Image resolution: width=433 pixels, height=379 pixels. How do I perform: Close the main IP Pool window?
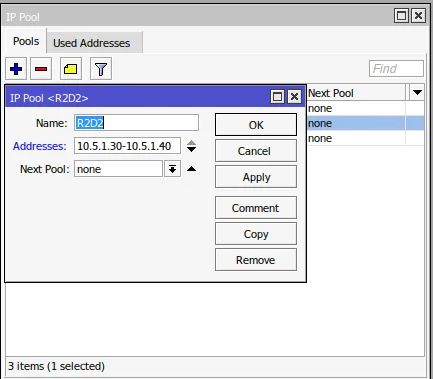(x=418, y=16)
